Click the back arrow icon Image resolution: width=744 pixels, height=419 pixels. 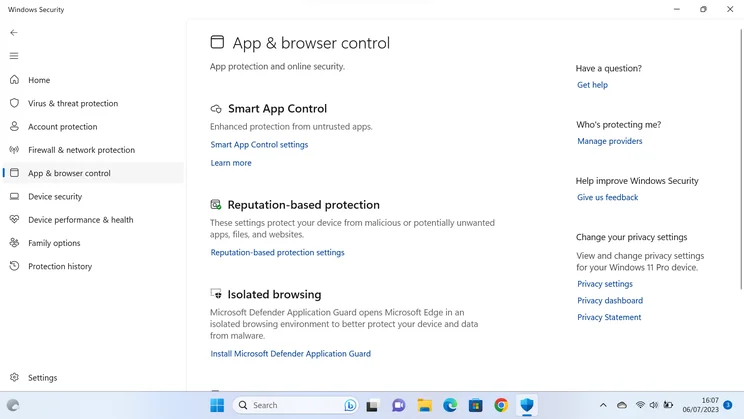(14, 33)
